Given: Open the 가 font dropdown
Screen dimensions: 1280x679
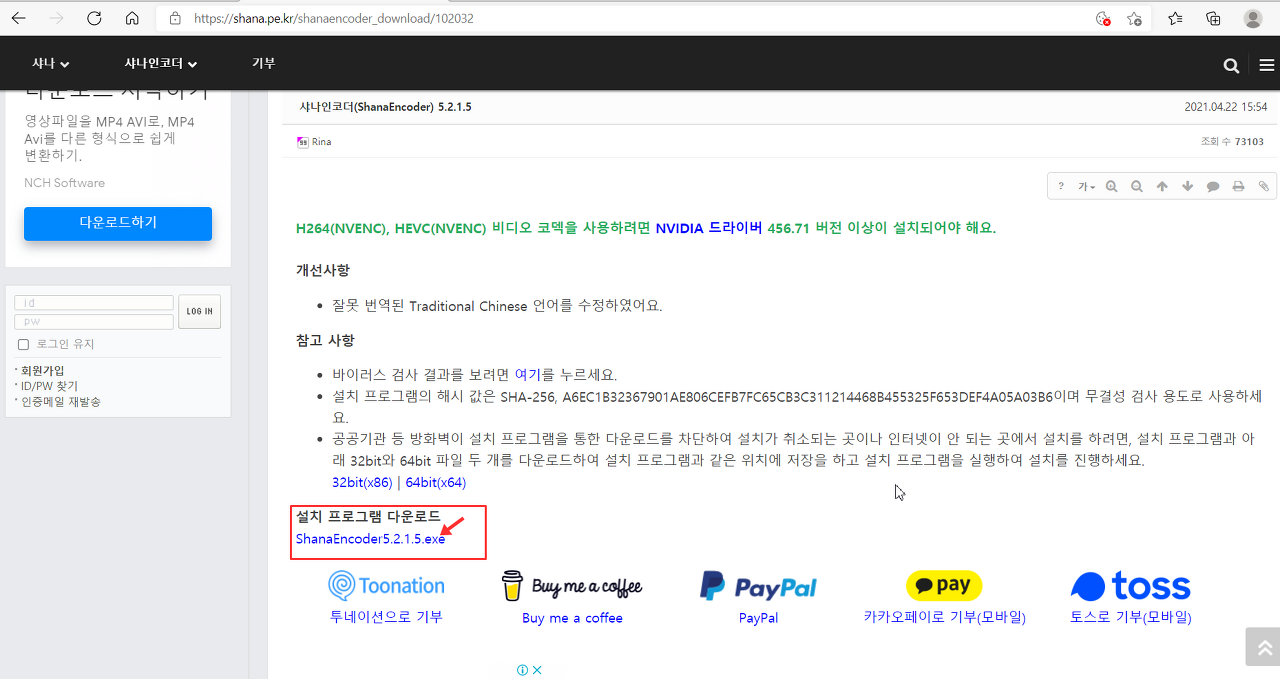Looking at the screenshot, I should 1086,187.
